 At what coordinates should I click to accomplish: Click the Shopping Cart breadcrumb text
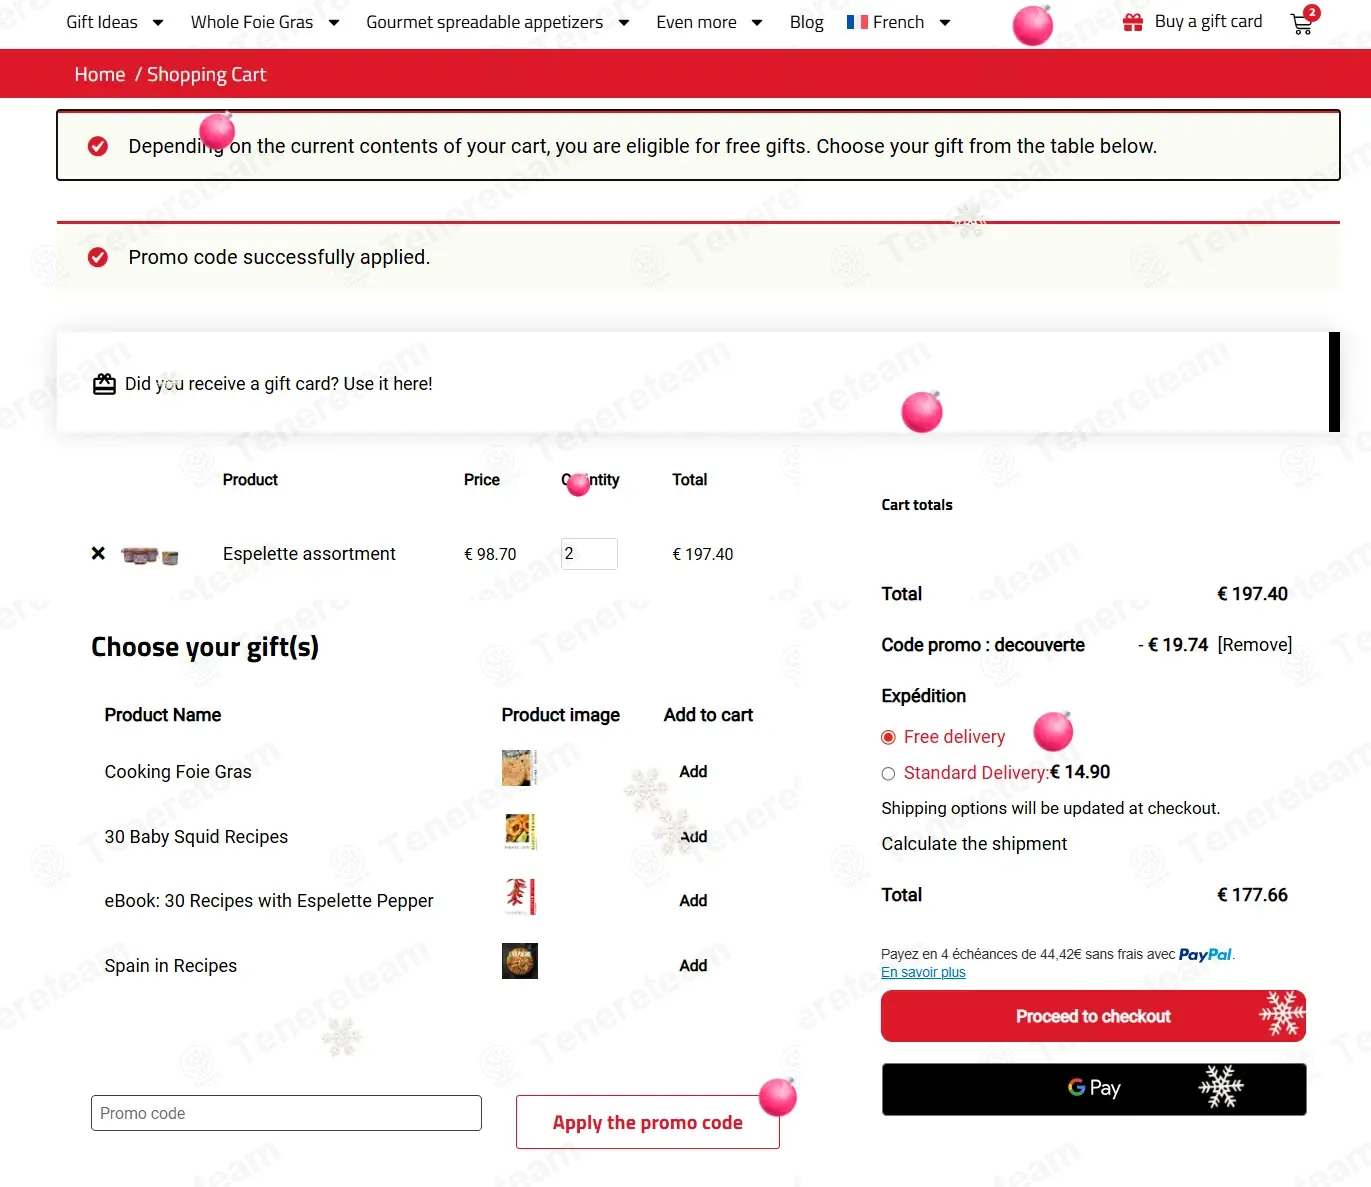[x=206, y=74]
